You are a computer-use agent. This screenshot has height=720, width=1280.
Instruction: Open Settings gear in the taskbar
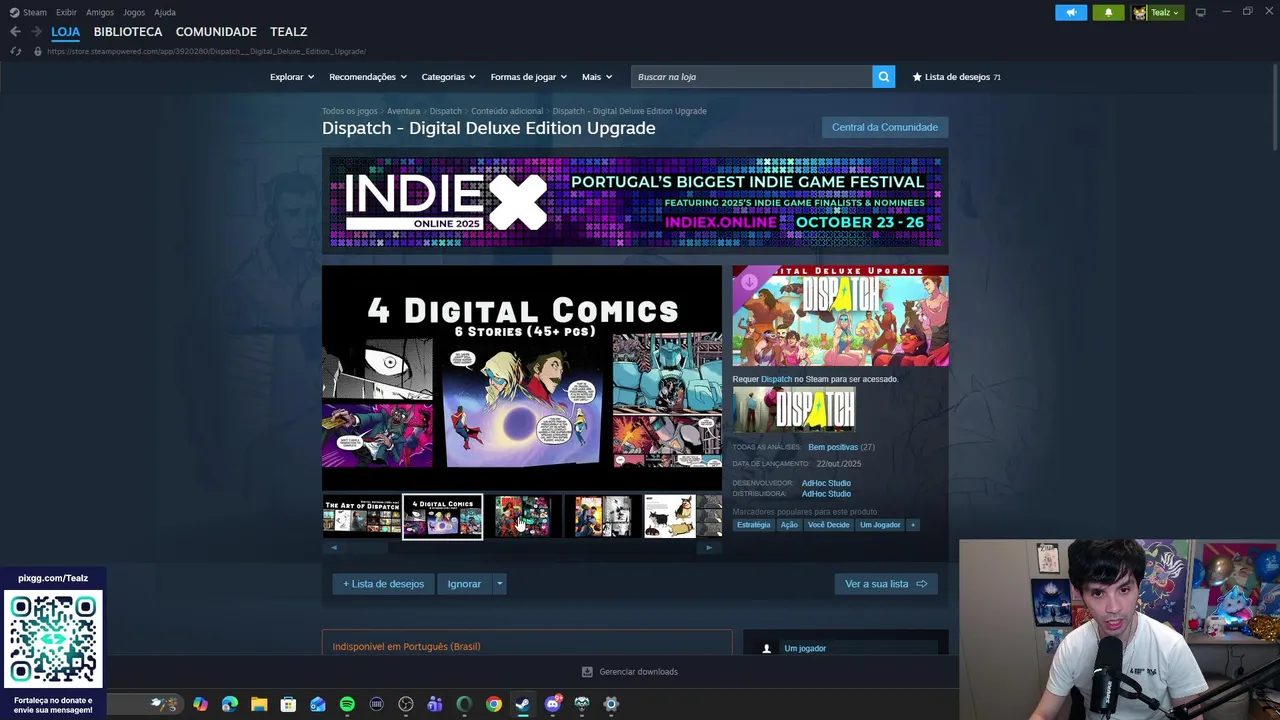click(x=611, y=704)
